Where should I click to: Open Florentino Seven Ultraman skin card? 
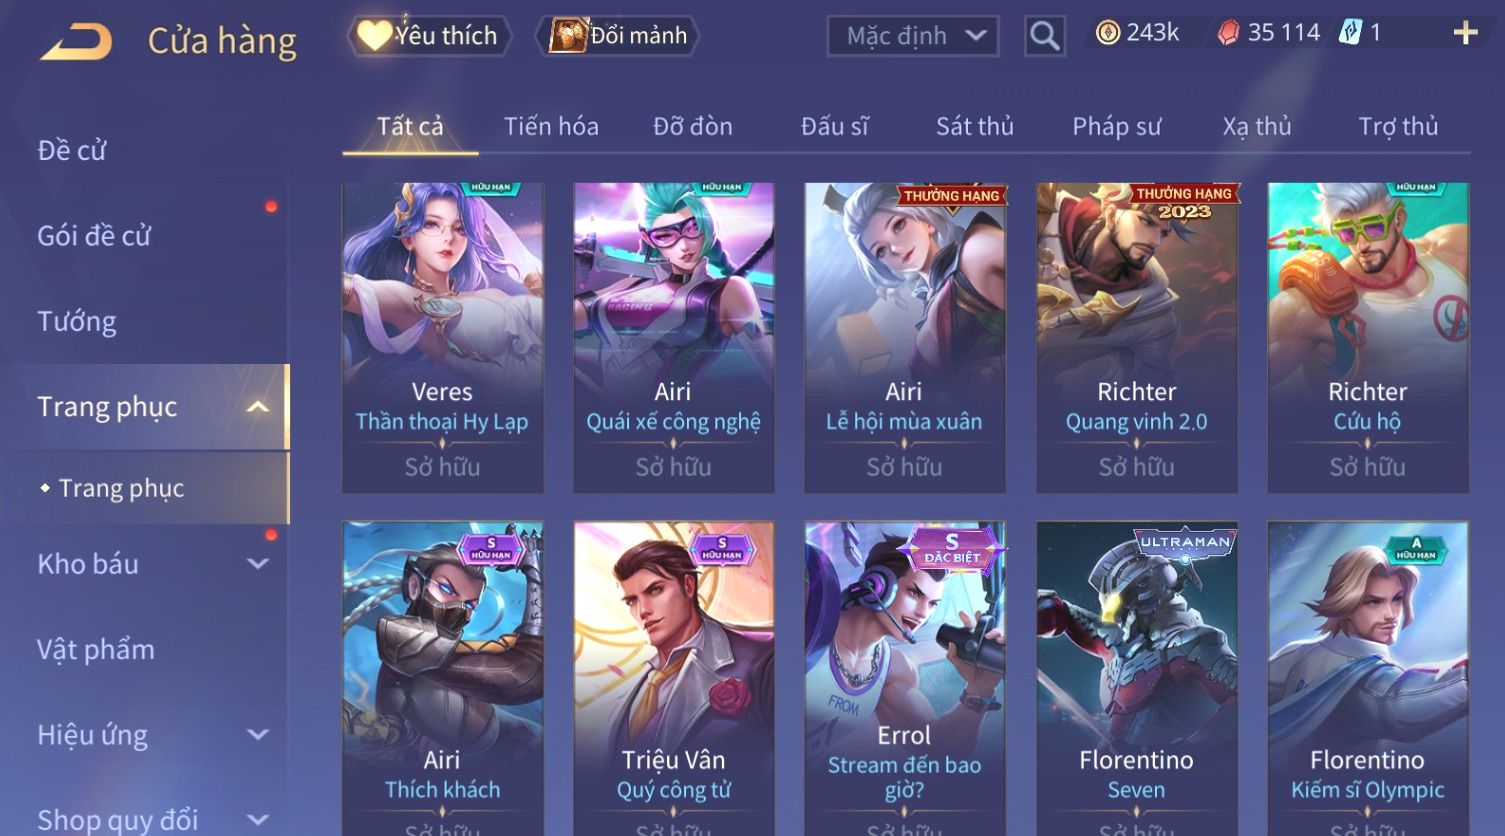click(x=1137, y=678)
